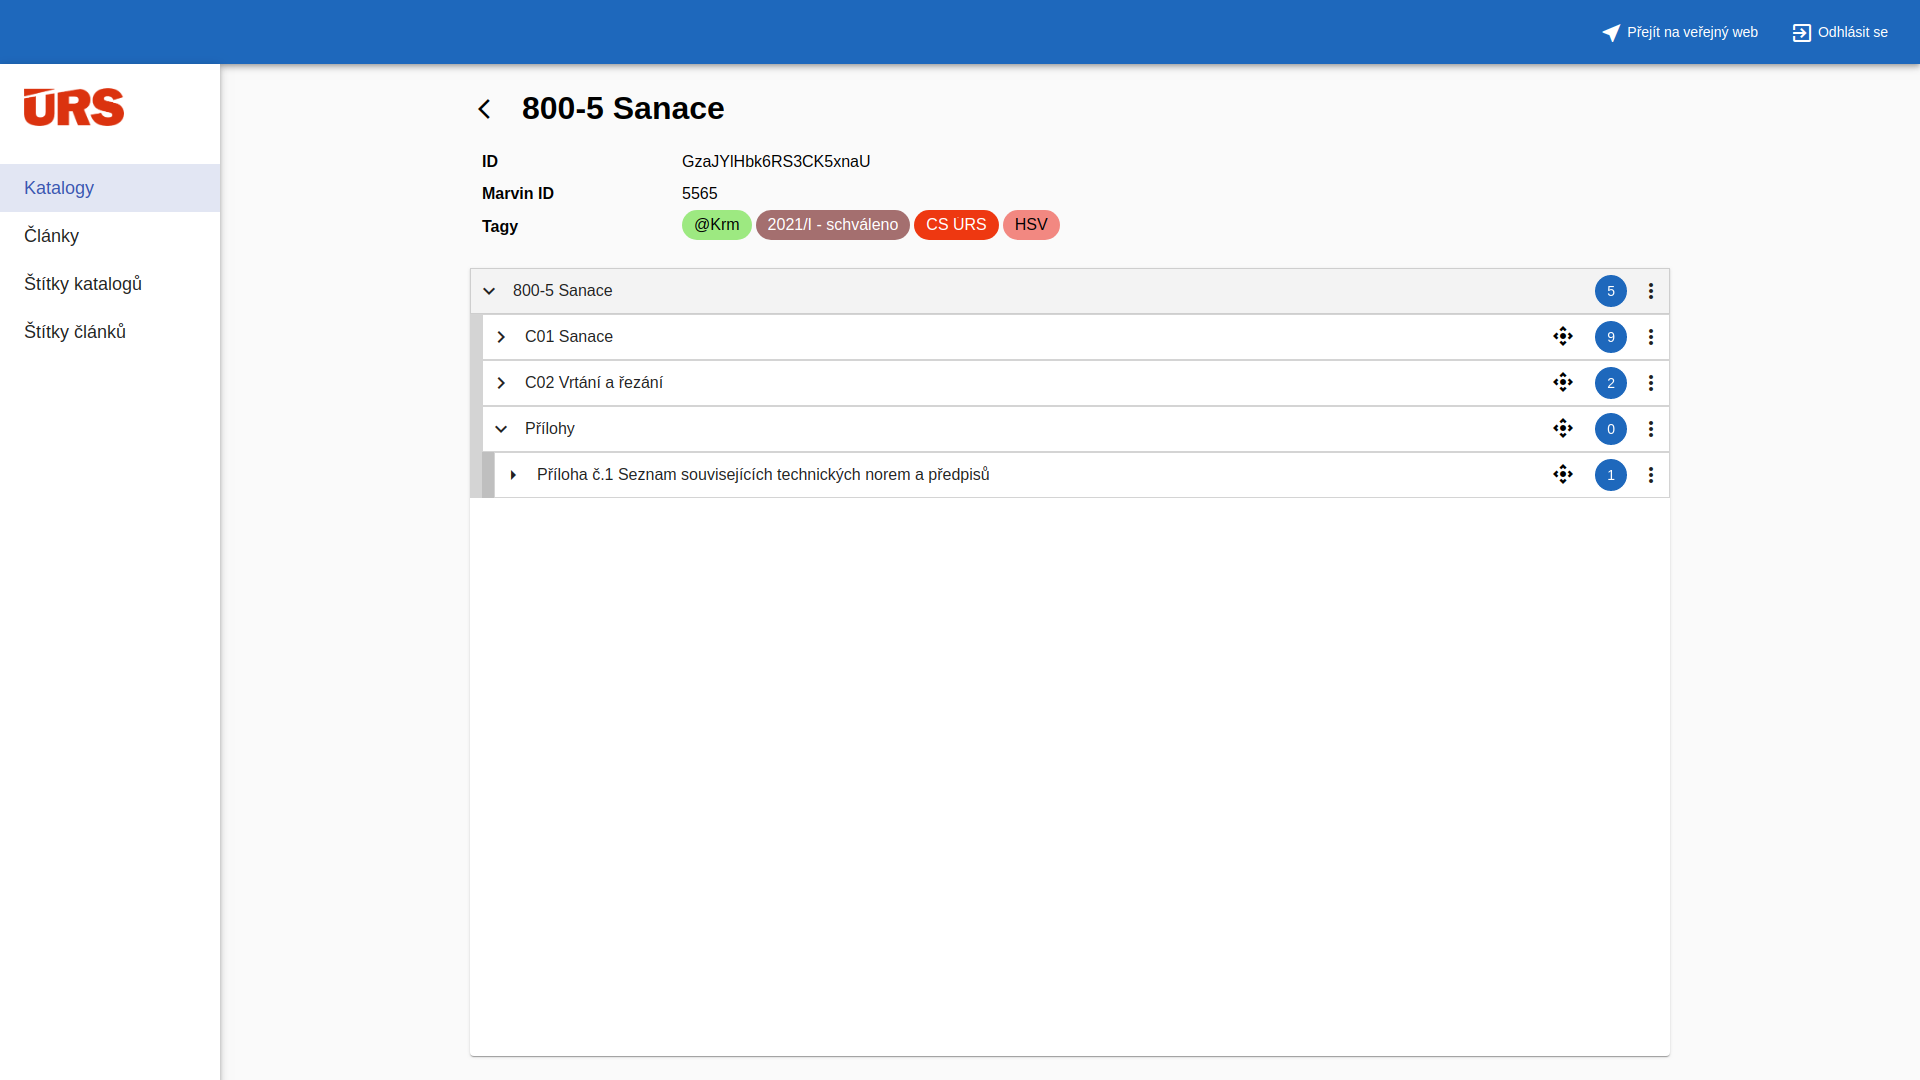The image size is (1920, 1080).
Task: Click the Marvin ID value 5565
Action: click(700, 194)
